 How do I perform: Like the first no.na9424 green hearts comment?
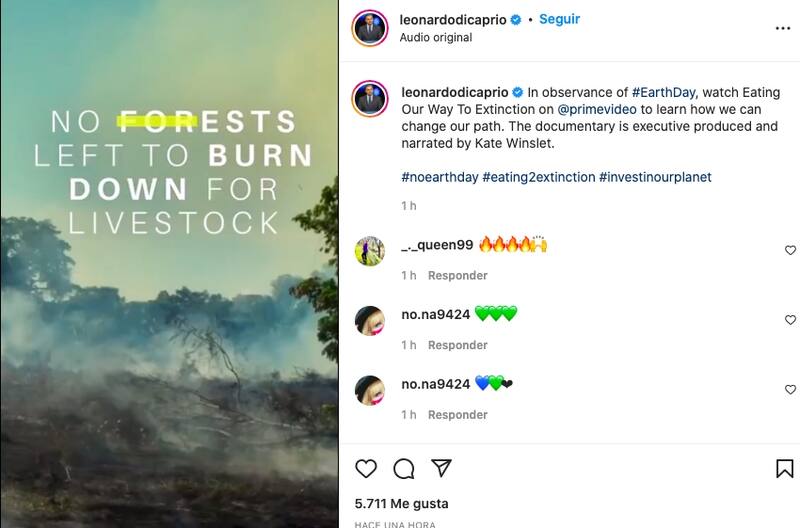tap(790, 320)
